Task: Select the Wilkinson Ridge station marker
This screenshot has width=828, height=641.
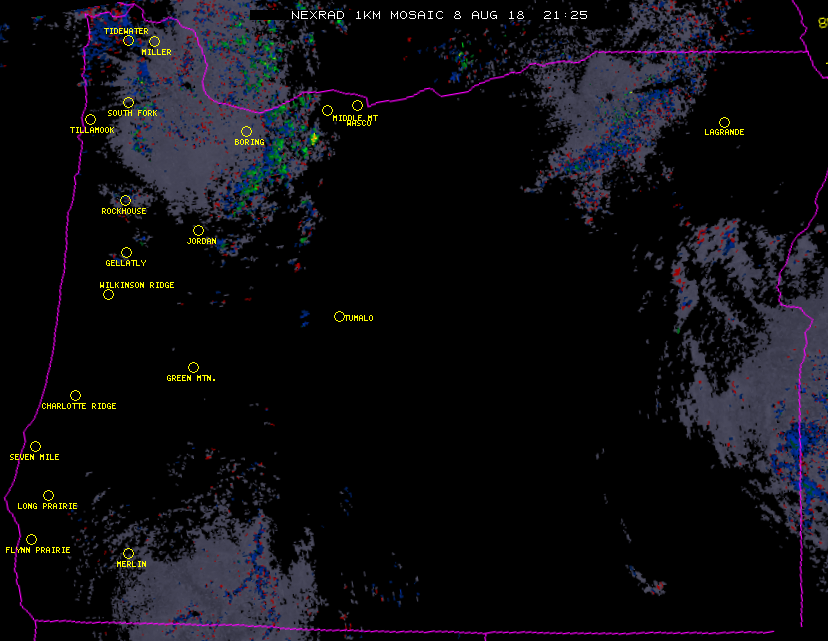Action: [x=108, y=295]
